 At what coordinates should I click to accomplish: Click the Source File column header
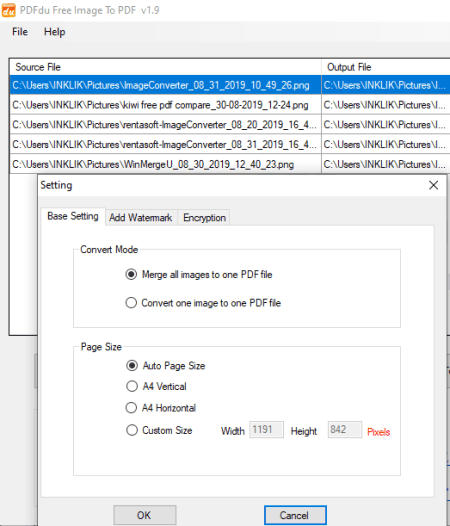pos(165,67)
